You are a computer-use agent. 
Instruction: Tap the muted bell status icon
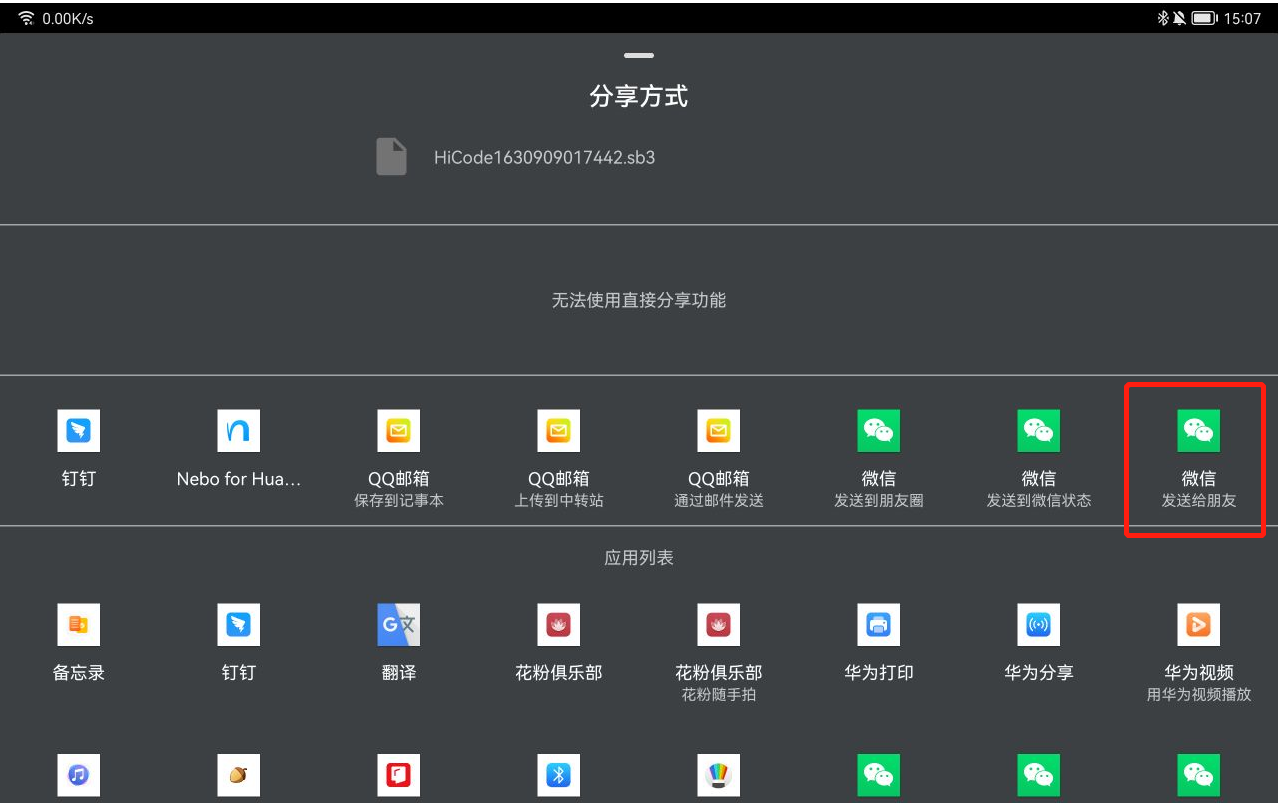pyautogui.click(x=1180, y=18)
